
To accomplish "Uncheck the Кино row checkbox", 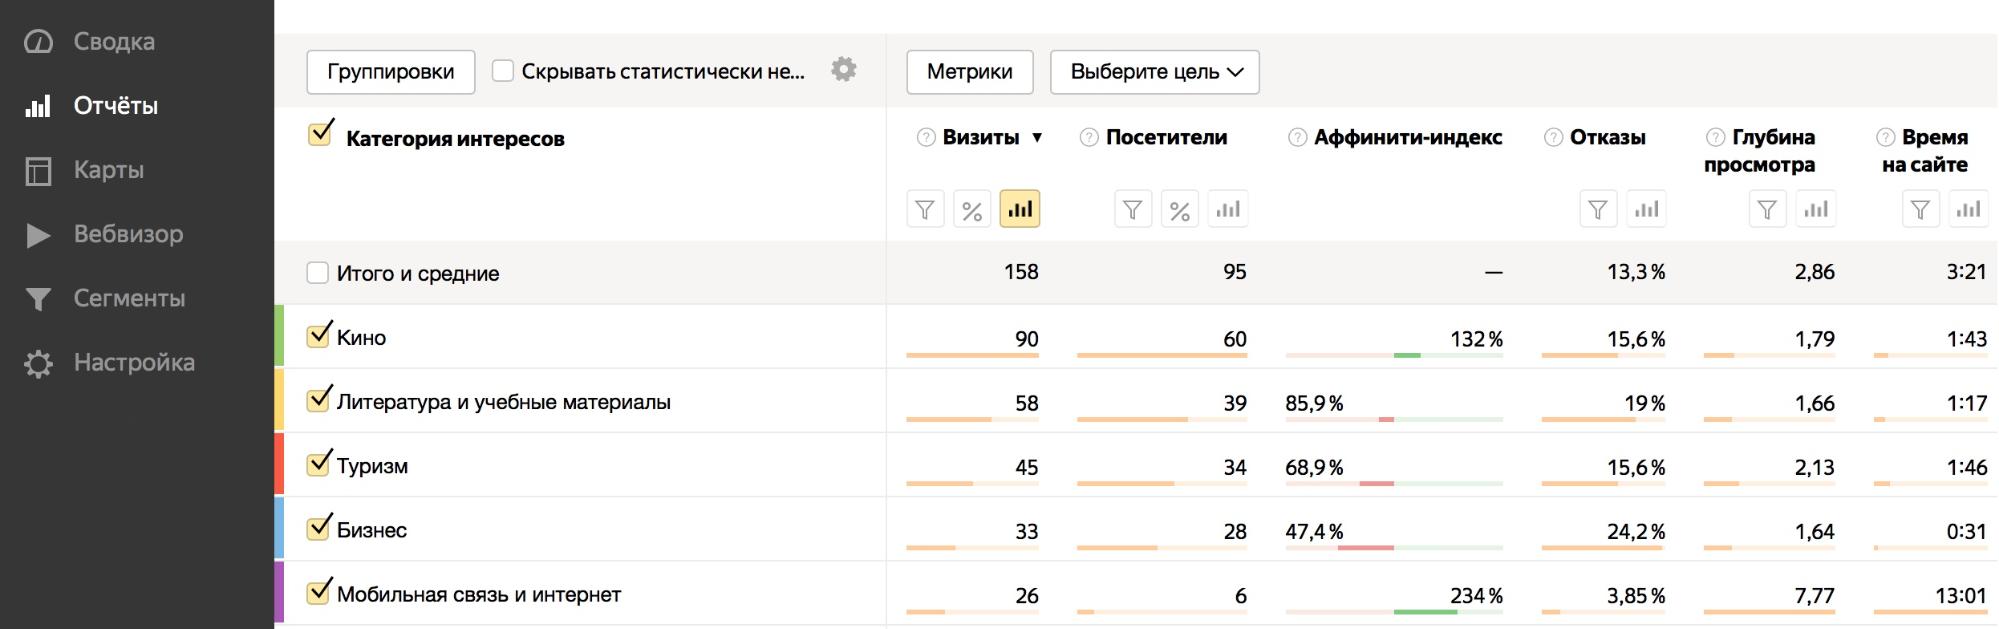I will point(319,335).
